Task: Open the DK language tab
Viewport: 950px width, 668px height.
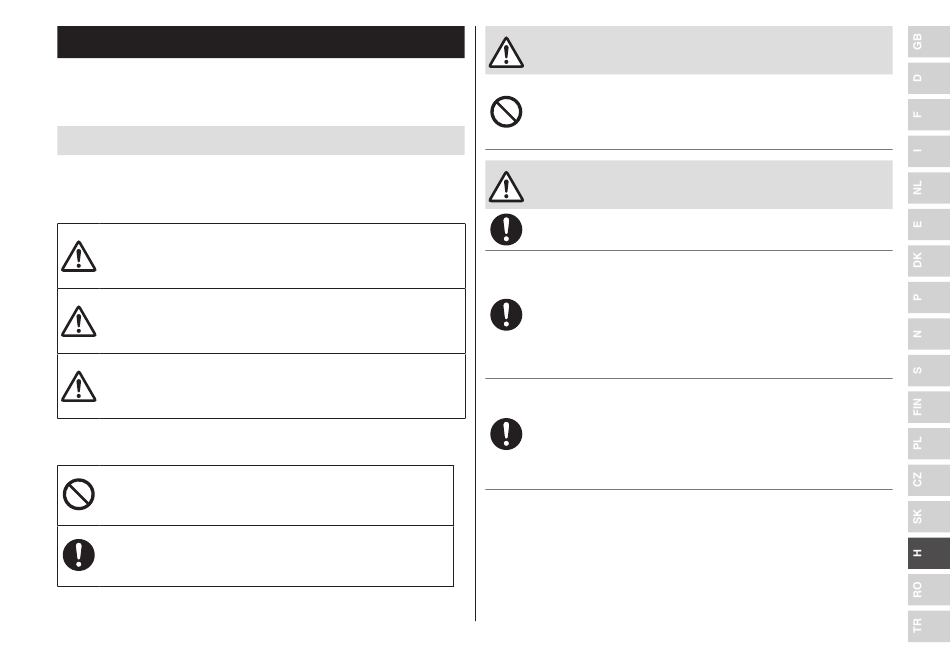Action: 929,260
